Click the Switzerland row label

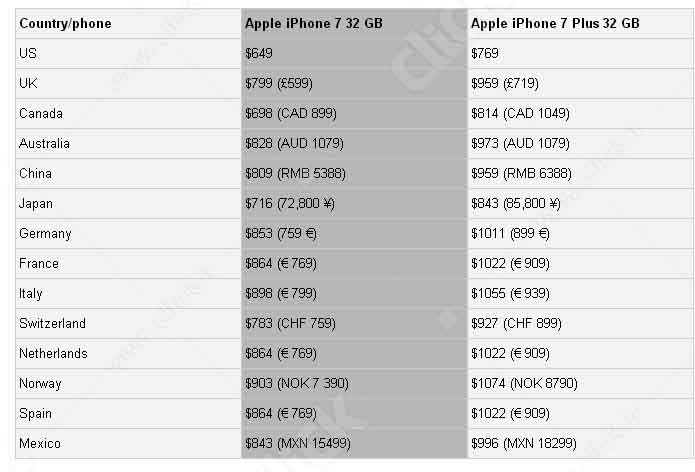52,323
